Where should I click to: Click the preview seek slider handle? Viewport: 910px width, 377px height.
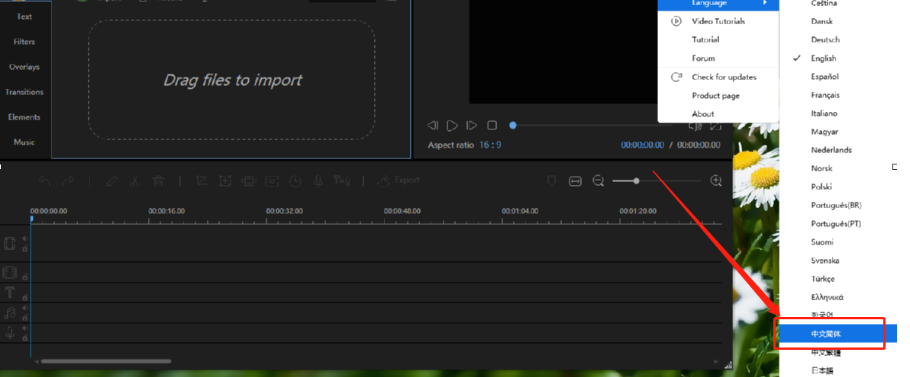pyautogui.click(x=512, y=125)
